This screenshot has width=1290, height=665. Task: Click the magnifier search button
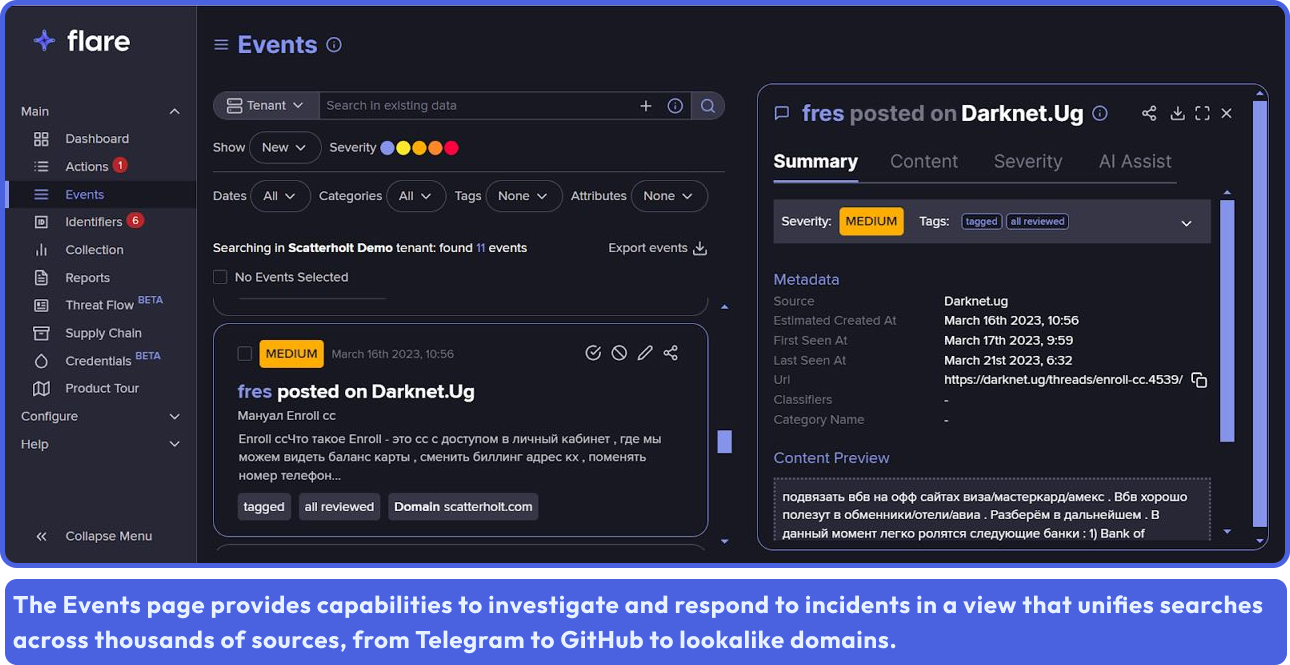(x=708, y=106)
